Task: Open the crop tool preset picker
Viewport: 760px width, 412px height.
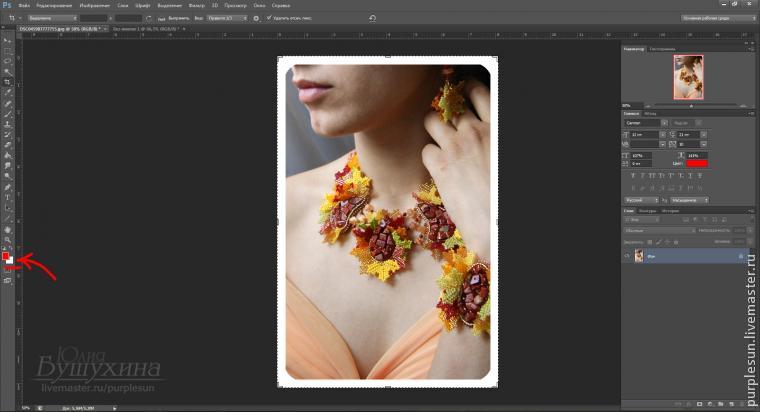Action: point(15,18)
